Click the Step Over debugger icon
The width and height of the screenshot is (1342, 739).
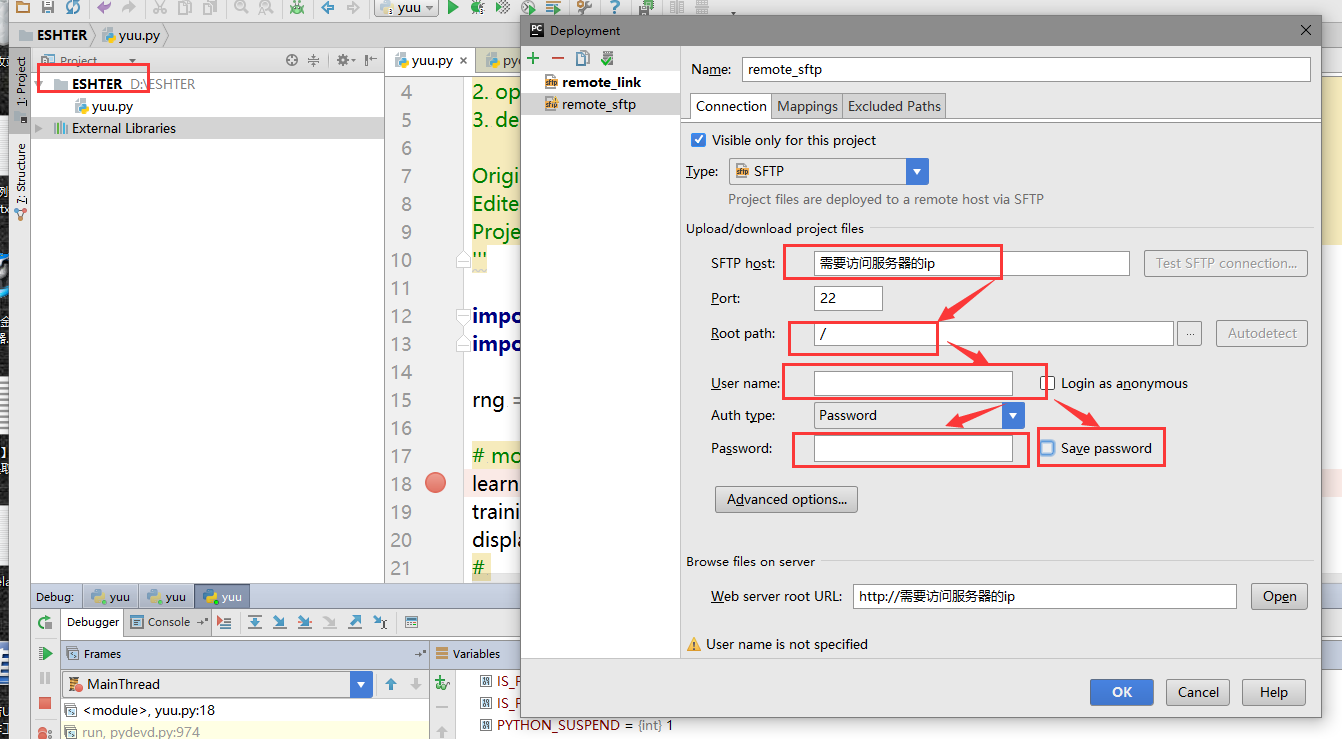[255, 622]
